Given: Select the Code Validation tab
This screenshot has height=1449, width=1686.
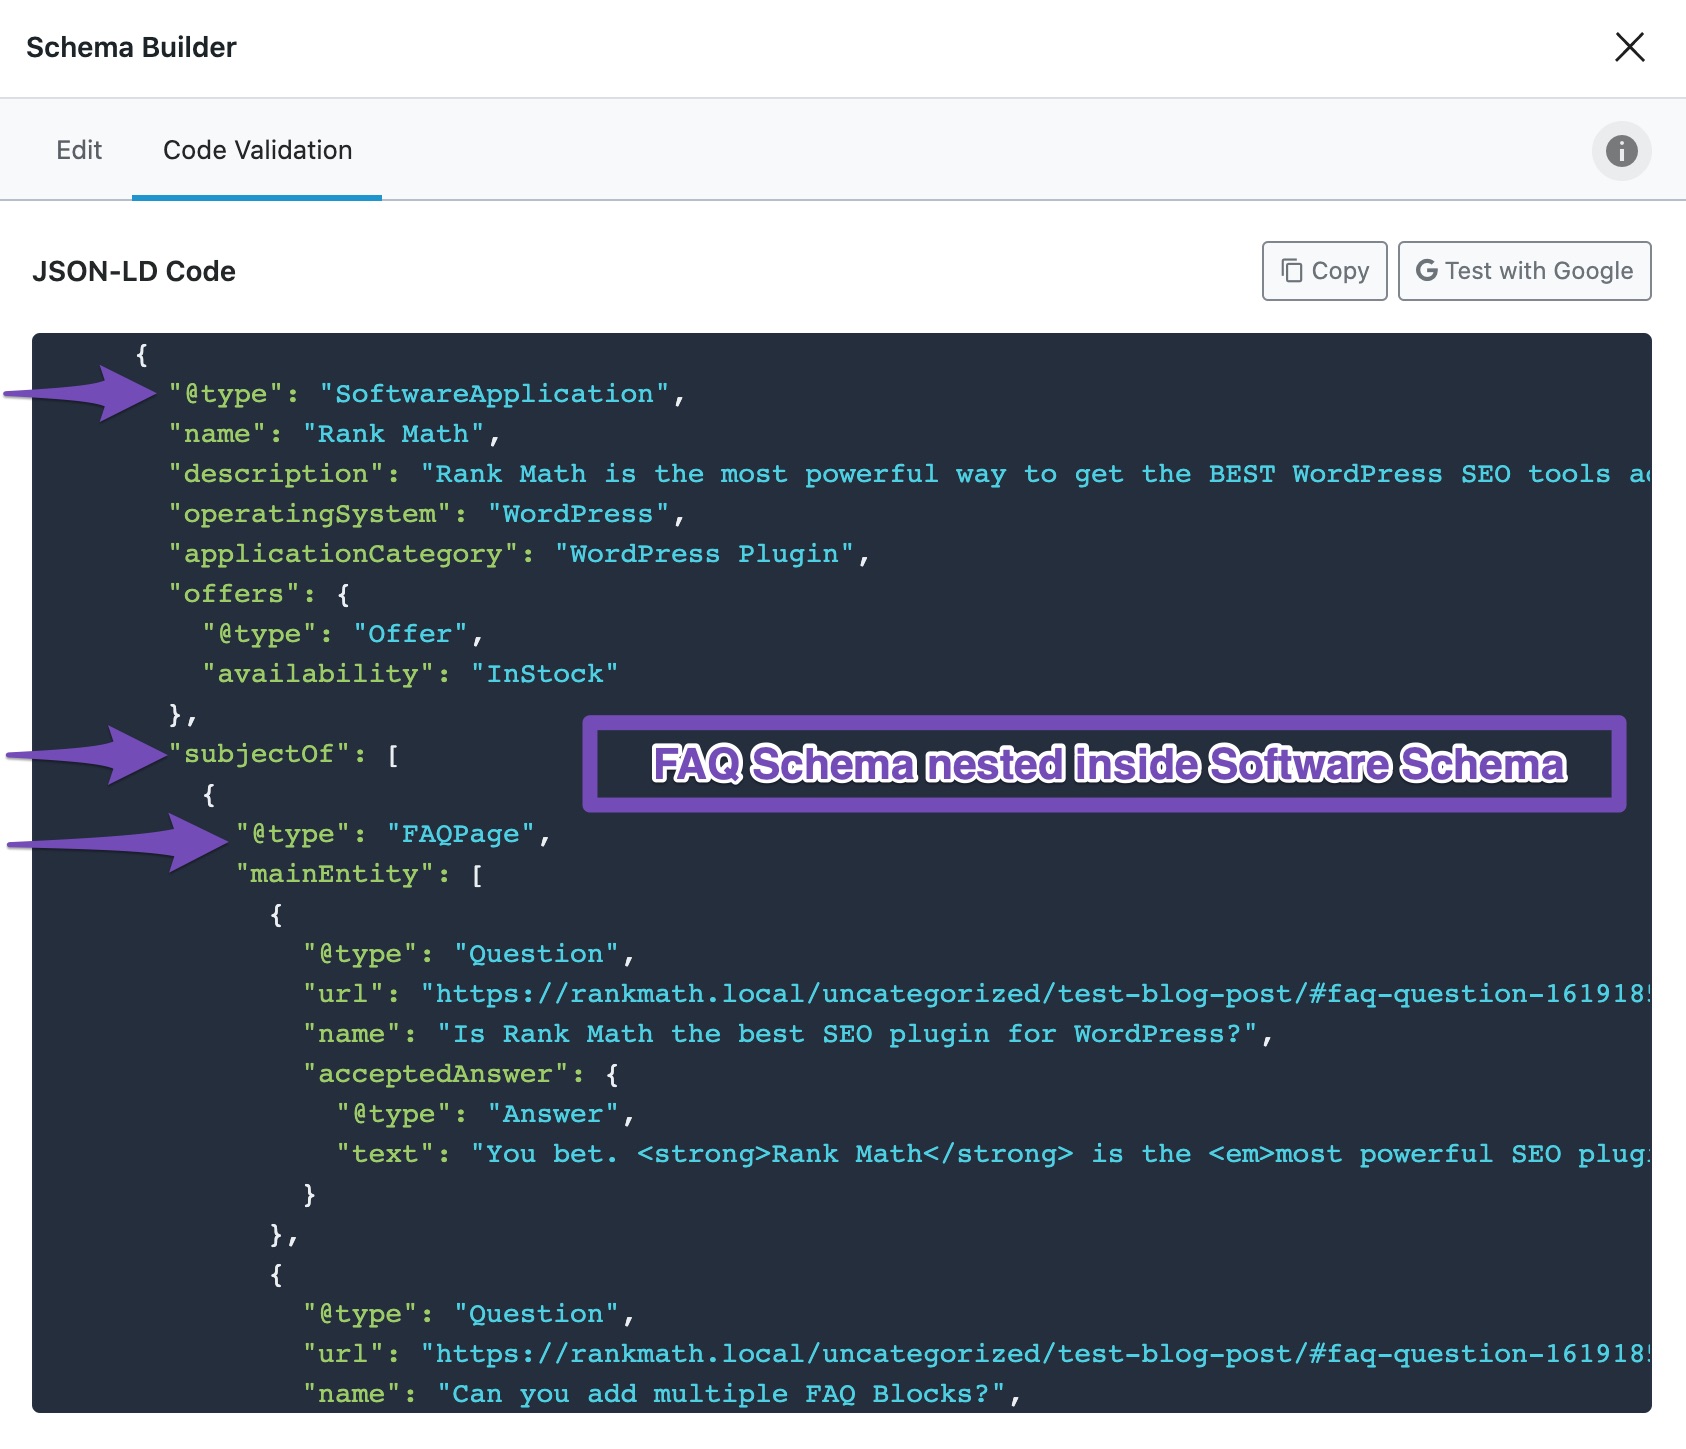Looking at the screenshot, I should point(257,150).
